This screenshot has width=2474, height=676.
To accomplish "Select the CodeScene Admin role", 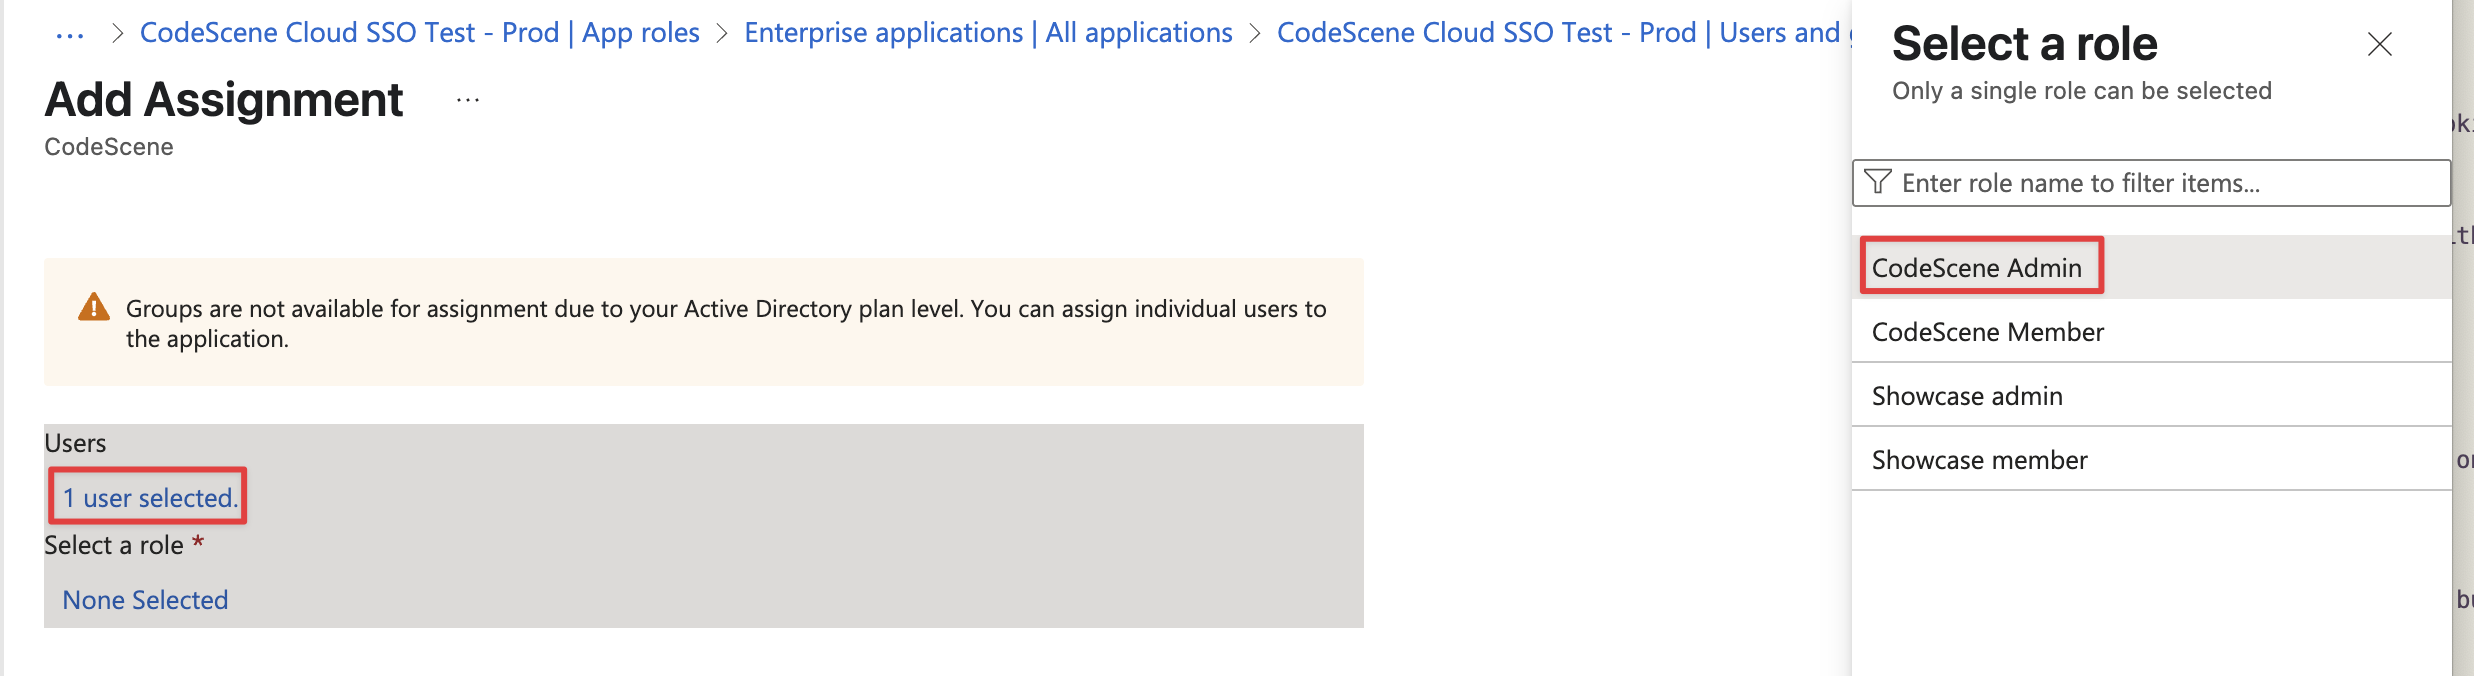I will click(2151, 267).
